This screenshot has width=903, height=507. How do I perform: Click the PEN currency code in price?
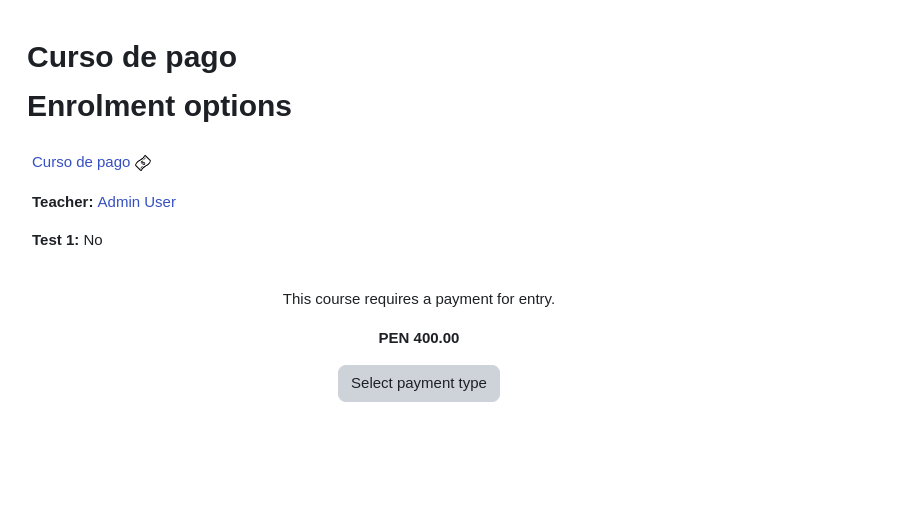click(x=394, y=338)
